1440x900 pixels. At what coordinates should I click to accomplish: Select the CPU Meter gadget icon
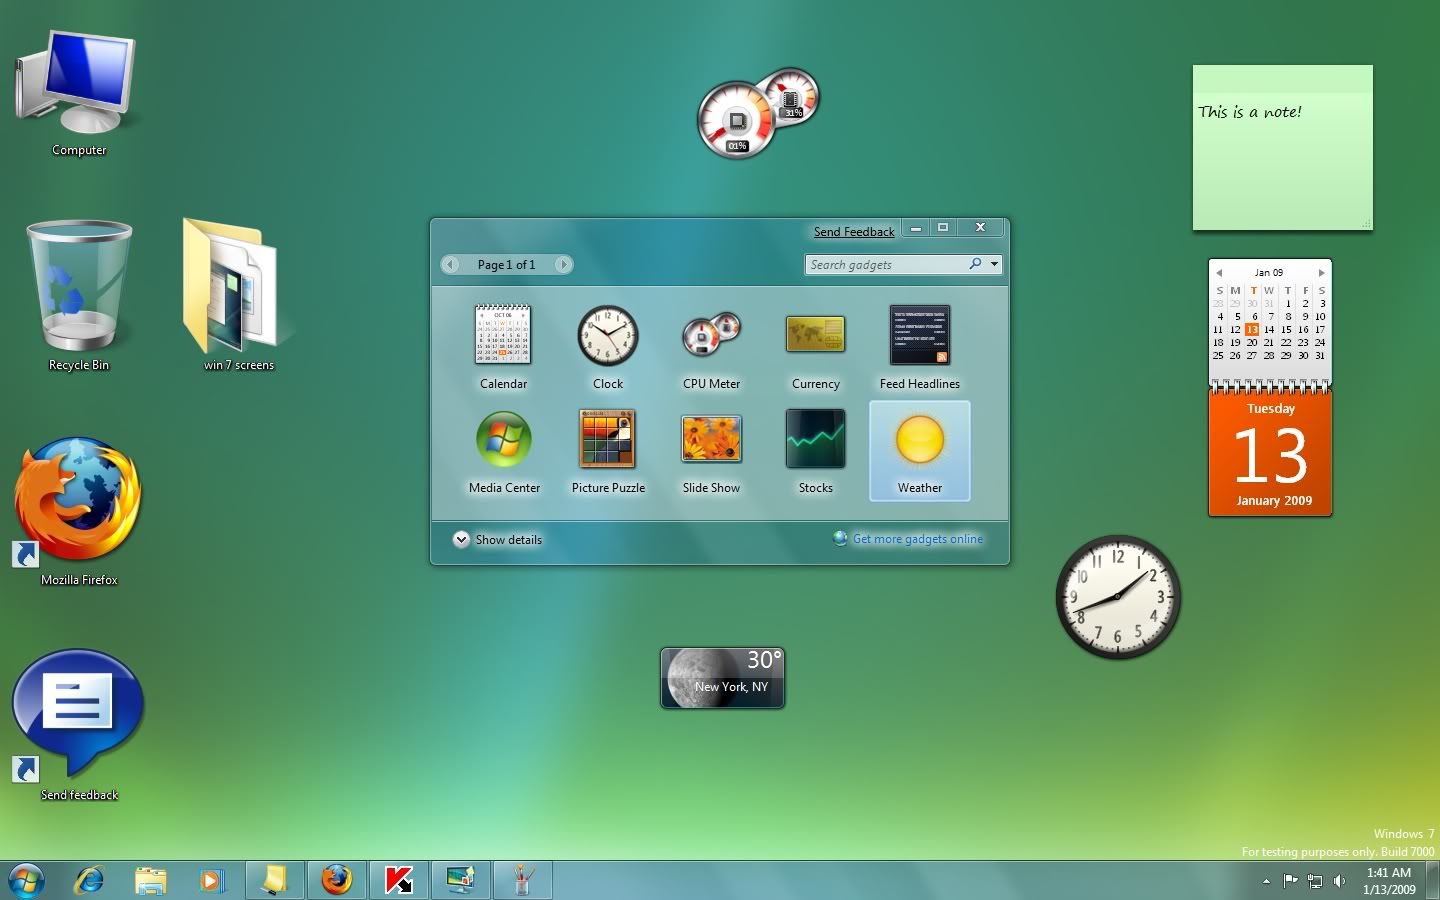click(711, 335)
